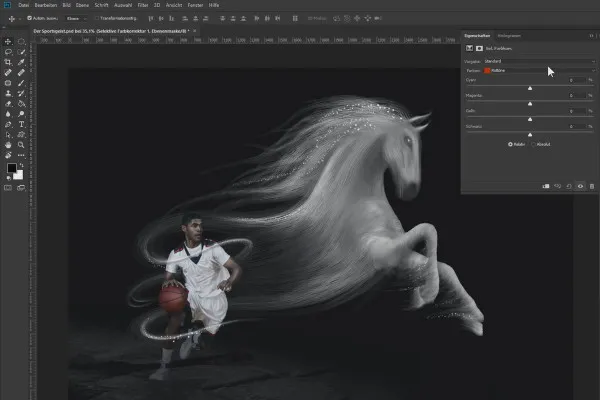Select the Lasso tool
The height and width of the screenshot is (400, 600).
click(8, 52)
